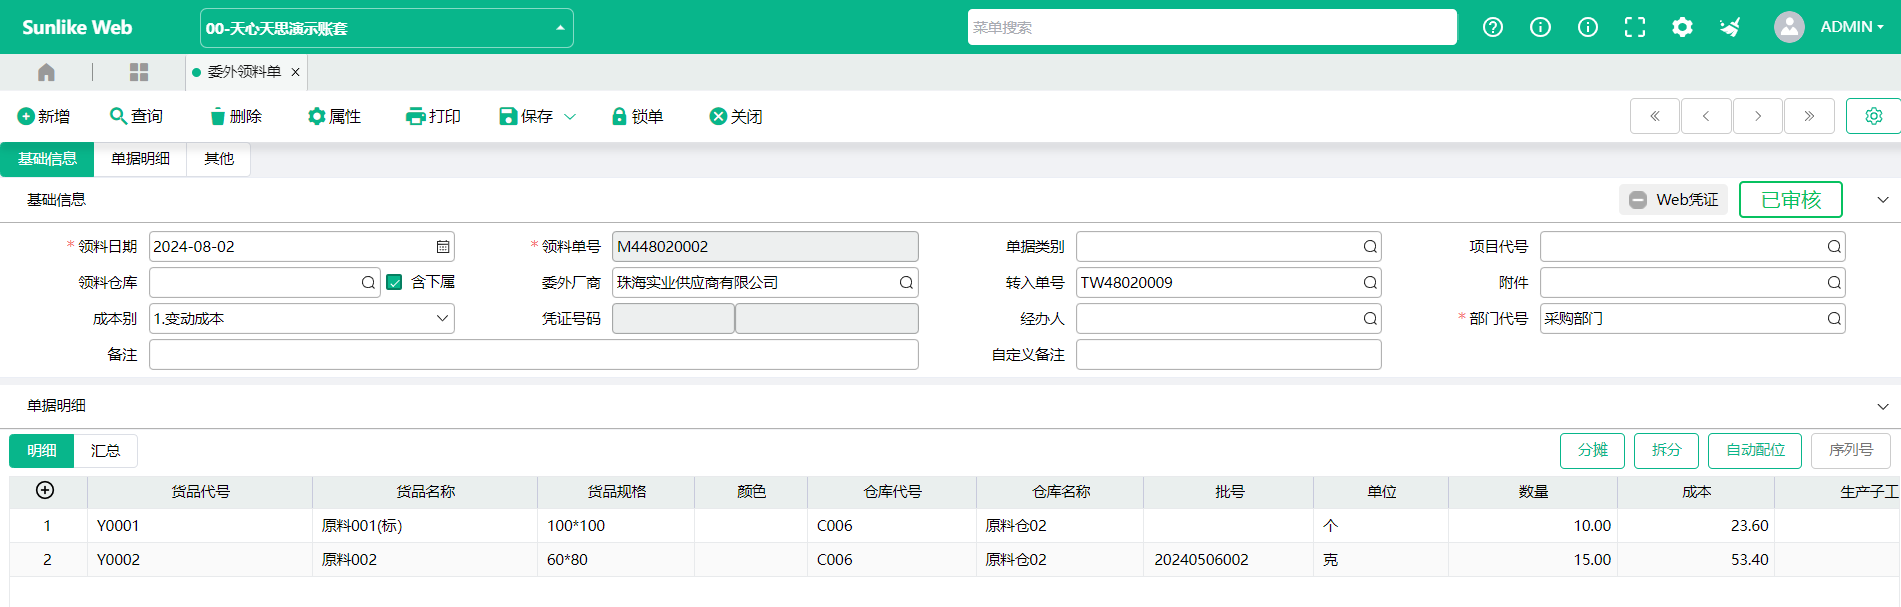
Task: Click the 备注 input field
Action: click(533, 355)
